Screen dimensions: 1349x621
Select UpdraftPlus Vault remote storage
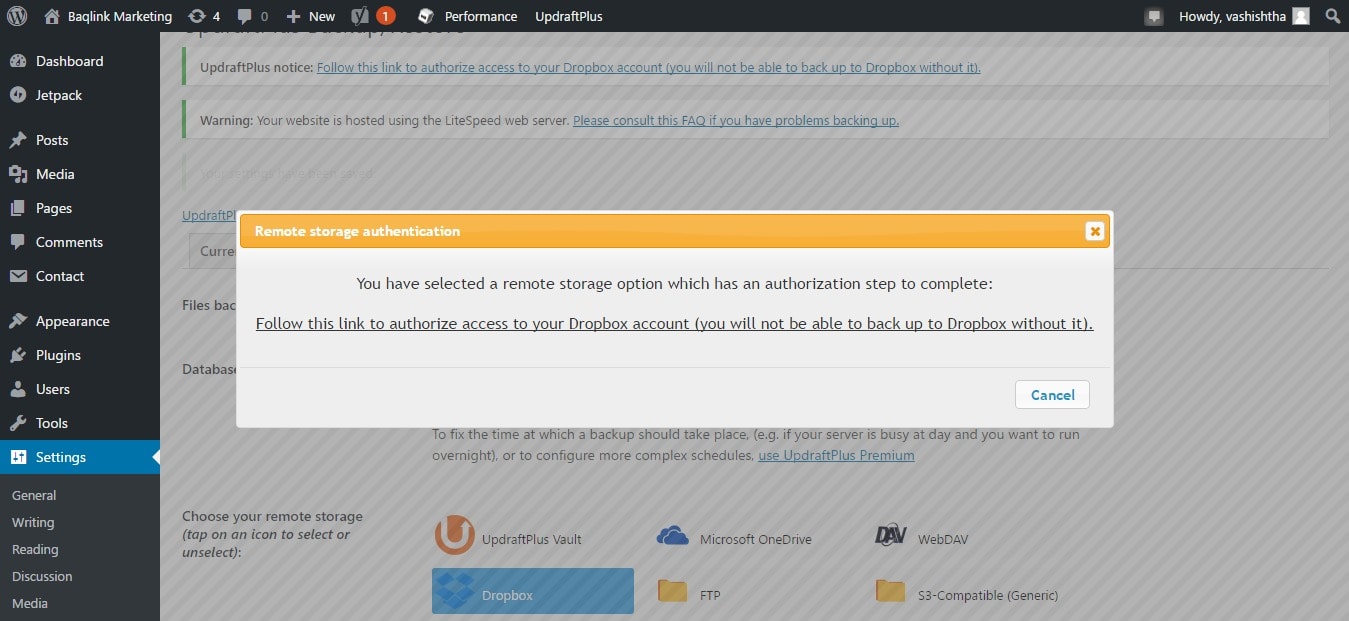click(508, 537)
